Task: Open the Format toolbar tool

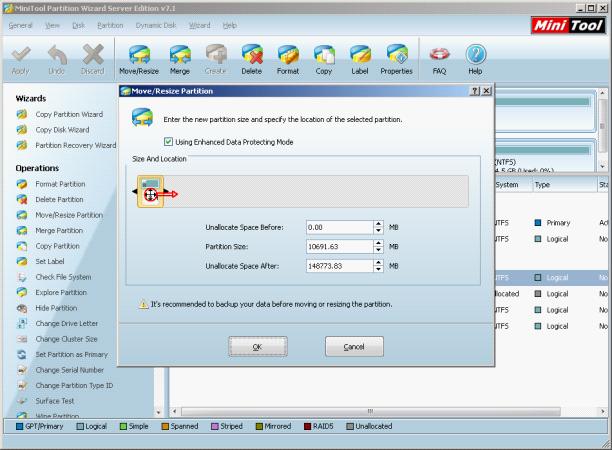Action: [288, 60]
